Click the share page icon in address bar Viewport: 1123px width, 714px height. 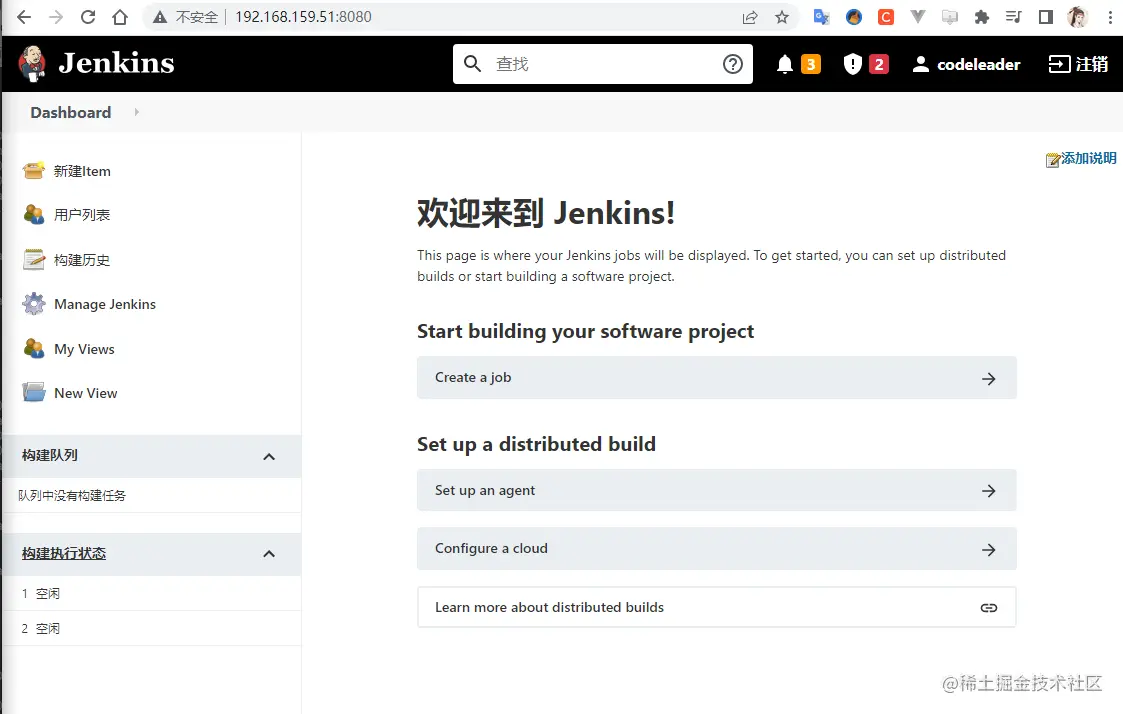[750, 17]
